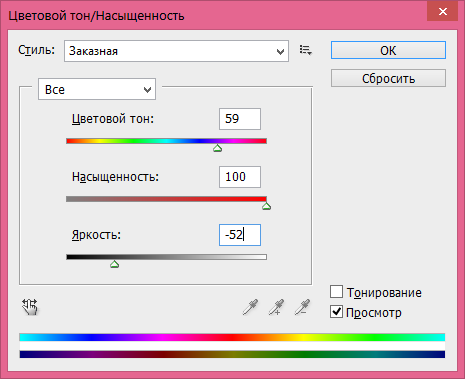Open the Все color range dropdown
The image size is (465, 379).
(97, 89)
